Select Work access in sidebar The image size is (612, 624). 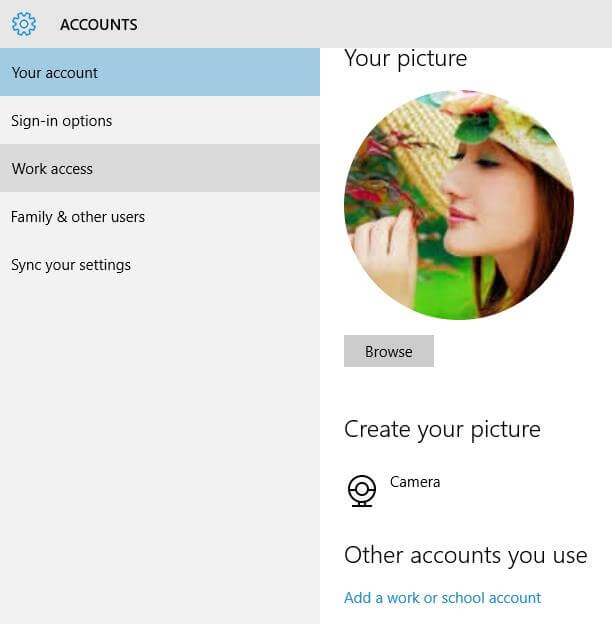tap(160, 169)
